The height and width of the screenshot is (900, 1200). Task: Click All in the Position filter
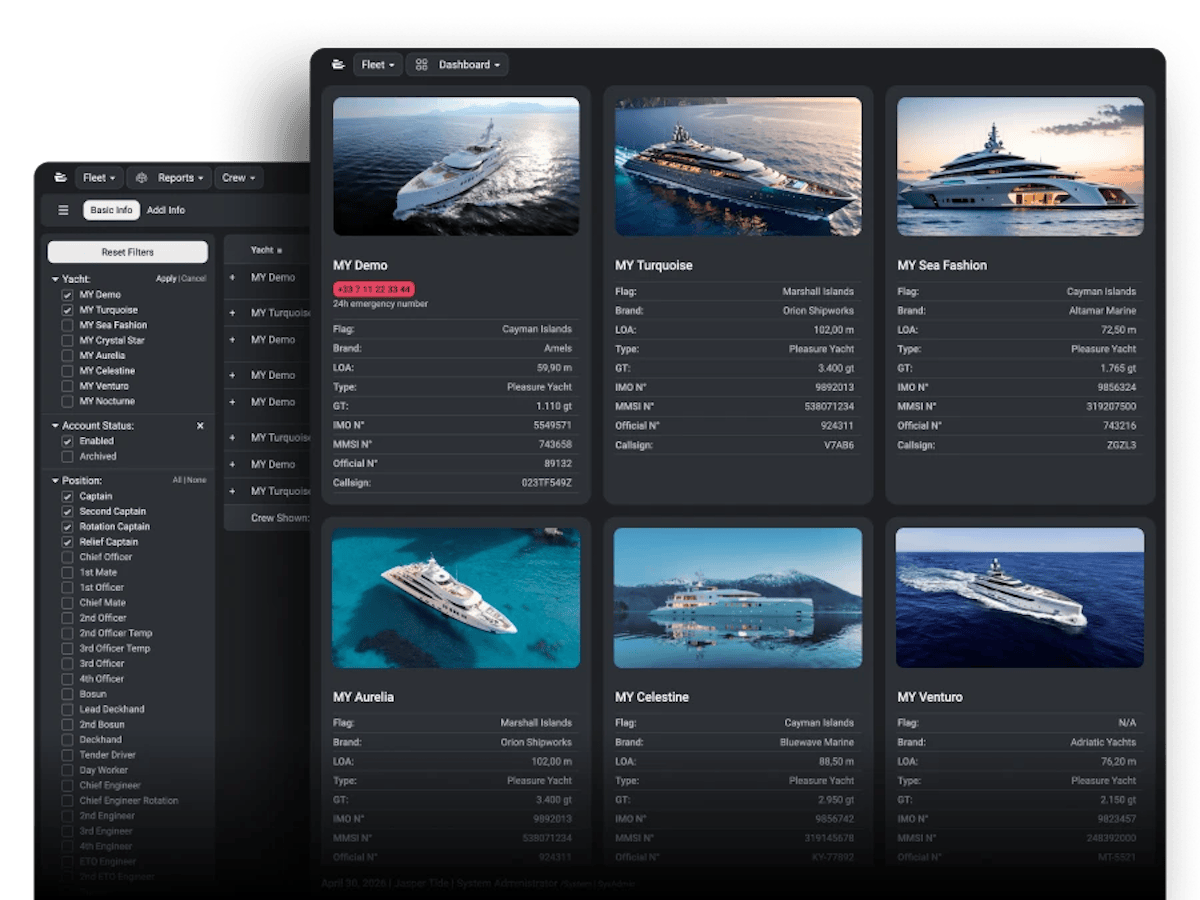click(177, 480)
